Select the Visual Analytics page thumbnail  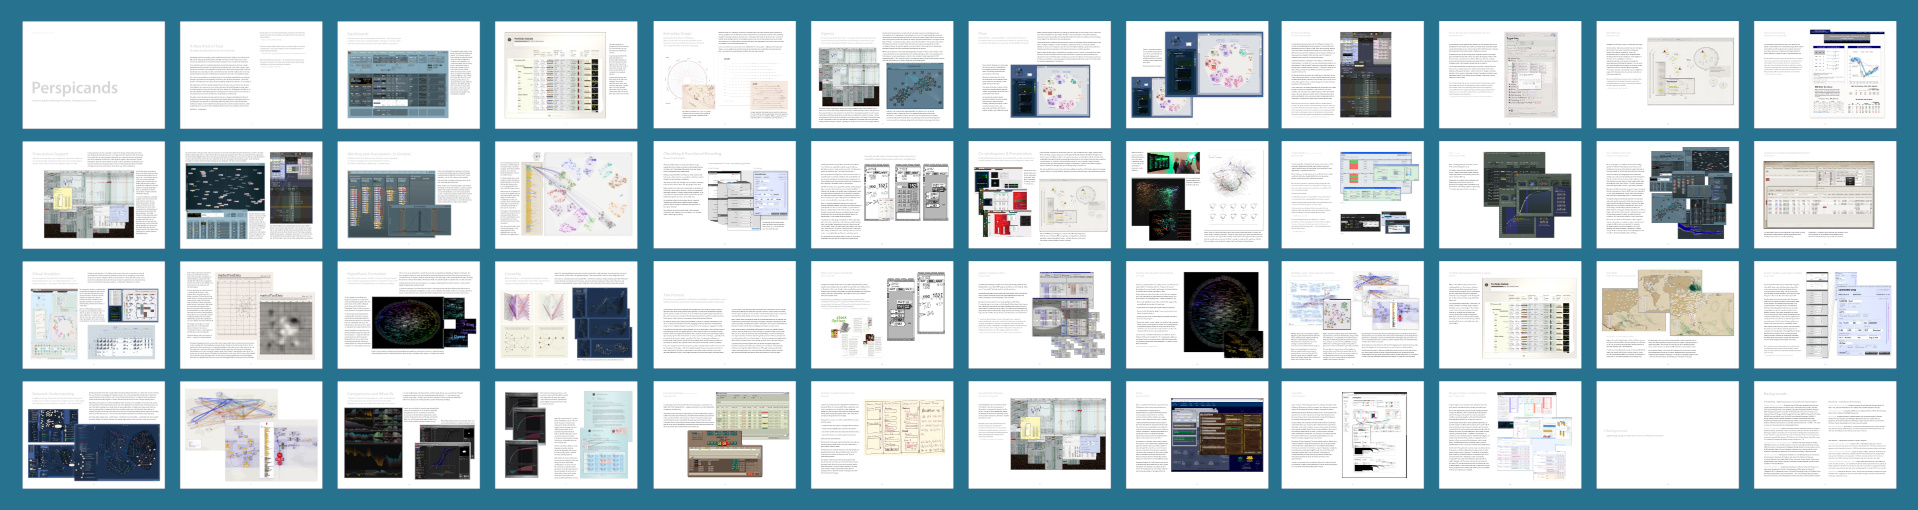tap(94, 315)
